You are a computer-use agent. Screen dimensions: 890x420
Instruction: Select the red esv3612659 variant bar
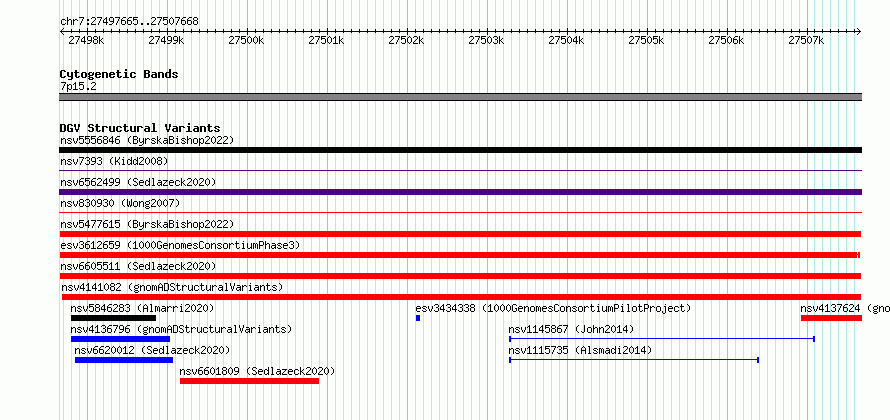coord(460,255)
